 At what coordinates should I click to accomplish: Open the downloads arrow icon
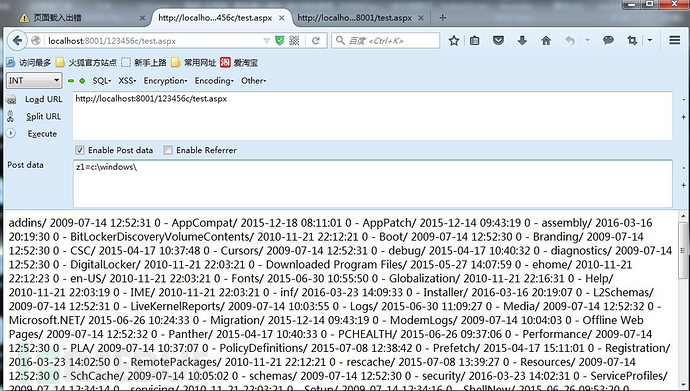point(522,40)
